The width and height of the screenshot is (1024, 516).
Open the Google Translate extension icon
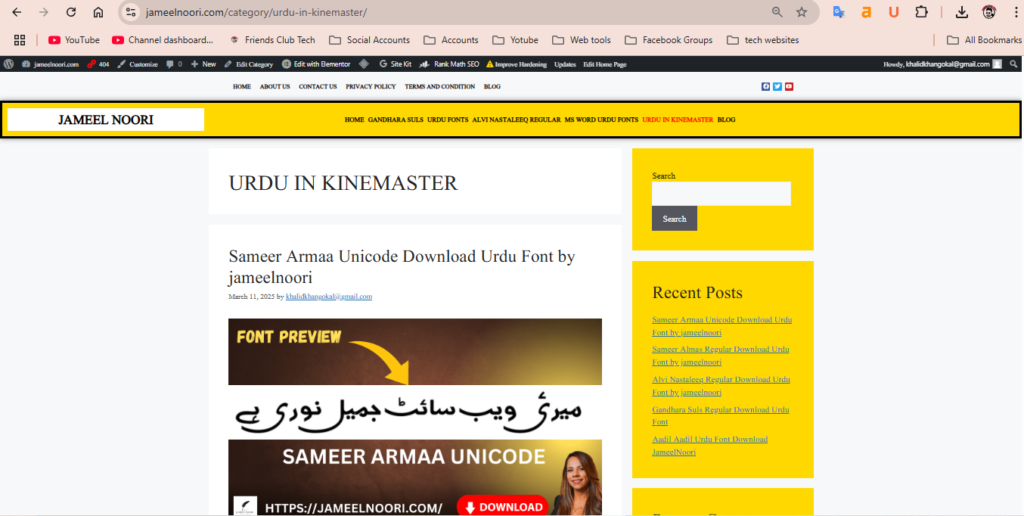838,12
